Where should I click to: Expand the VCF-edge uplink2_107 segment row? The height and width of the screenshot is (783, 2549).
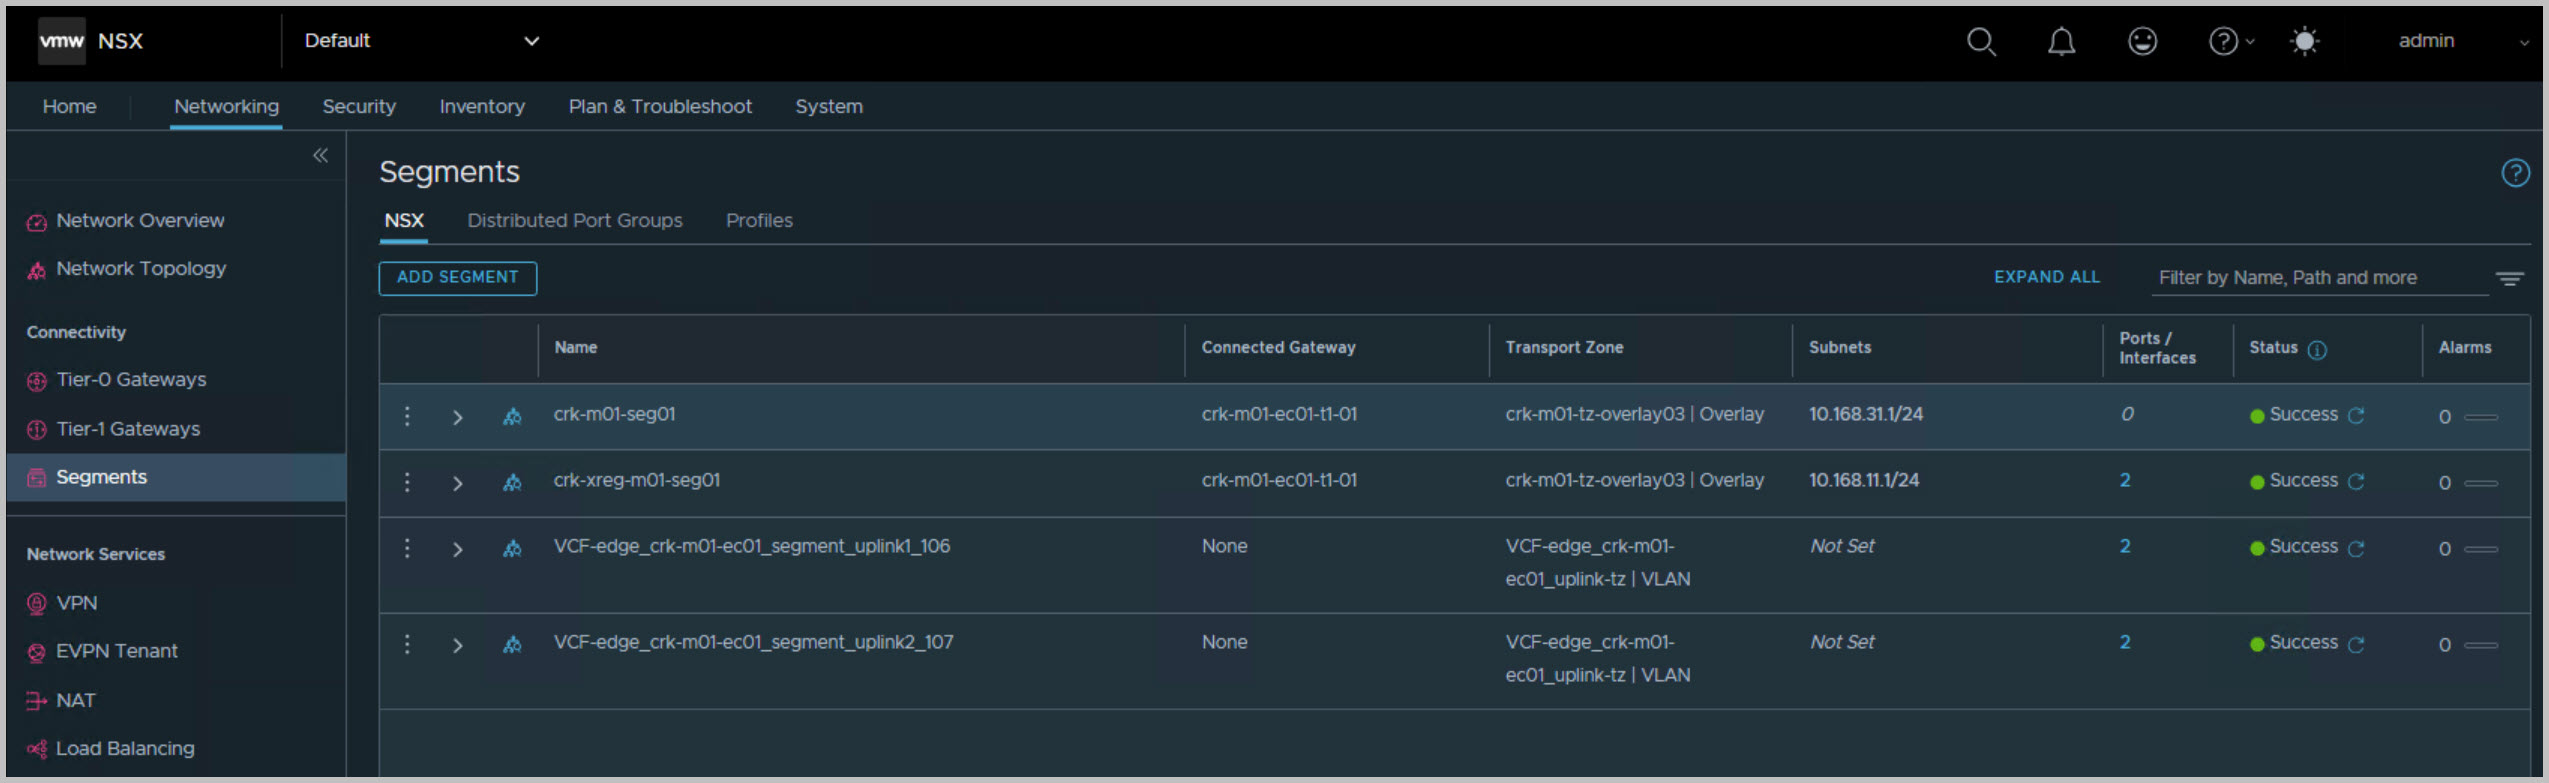coord(458,645)
